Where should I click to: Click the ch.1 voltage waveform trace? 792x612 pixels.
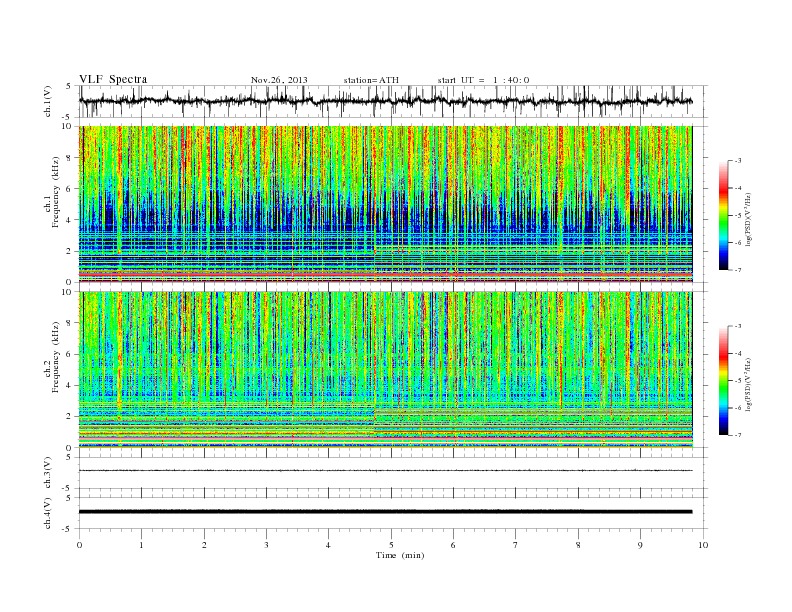click(x=385, y=101)
